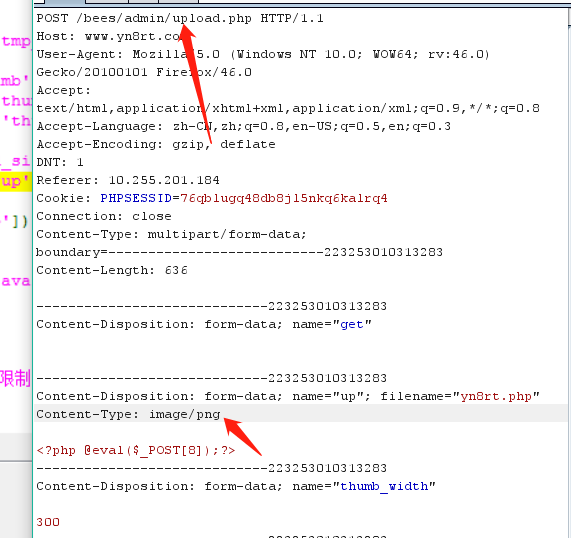
Task: Click the Accept-Encoding: gzip, deflate line
Action: (156, 144)
